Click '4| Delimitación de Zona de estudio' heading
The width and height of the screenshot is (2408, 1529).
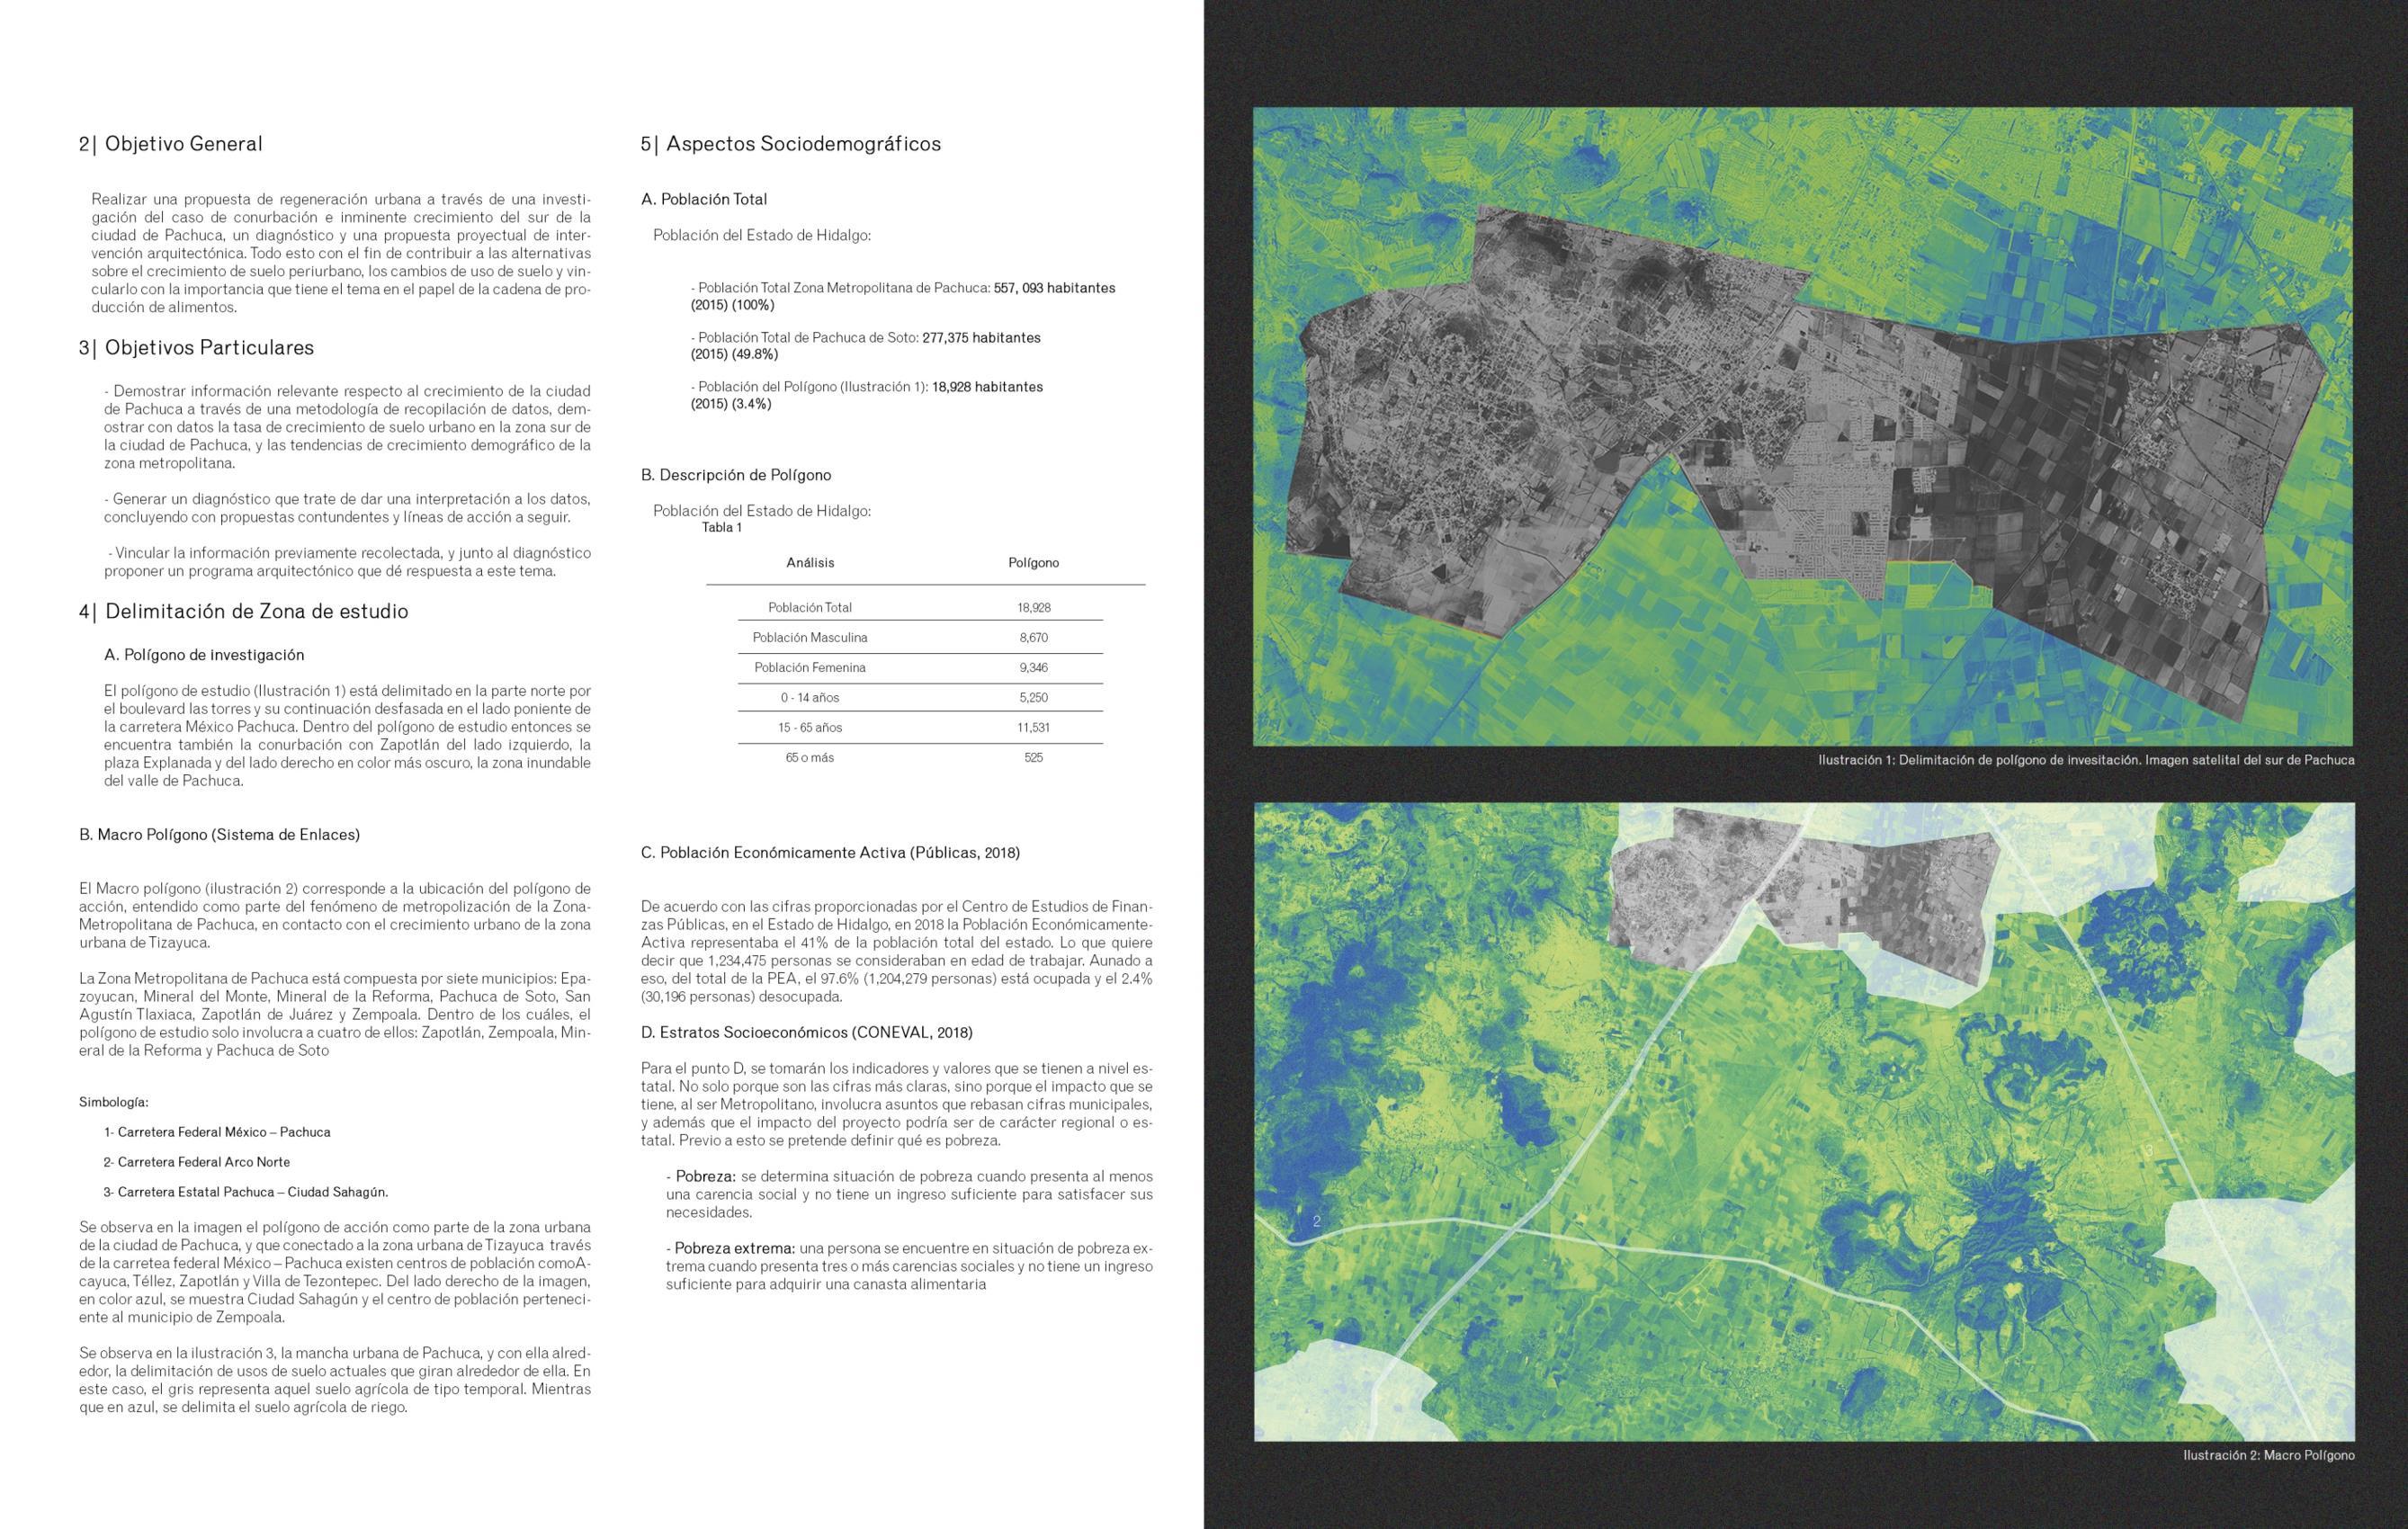[243, 611]
